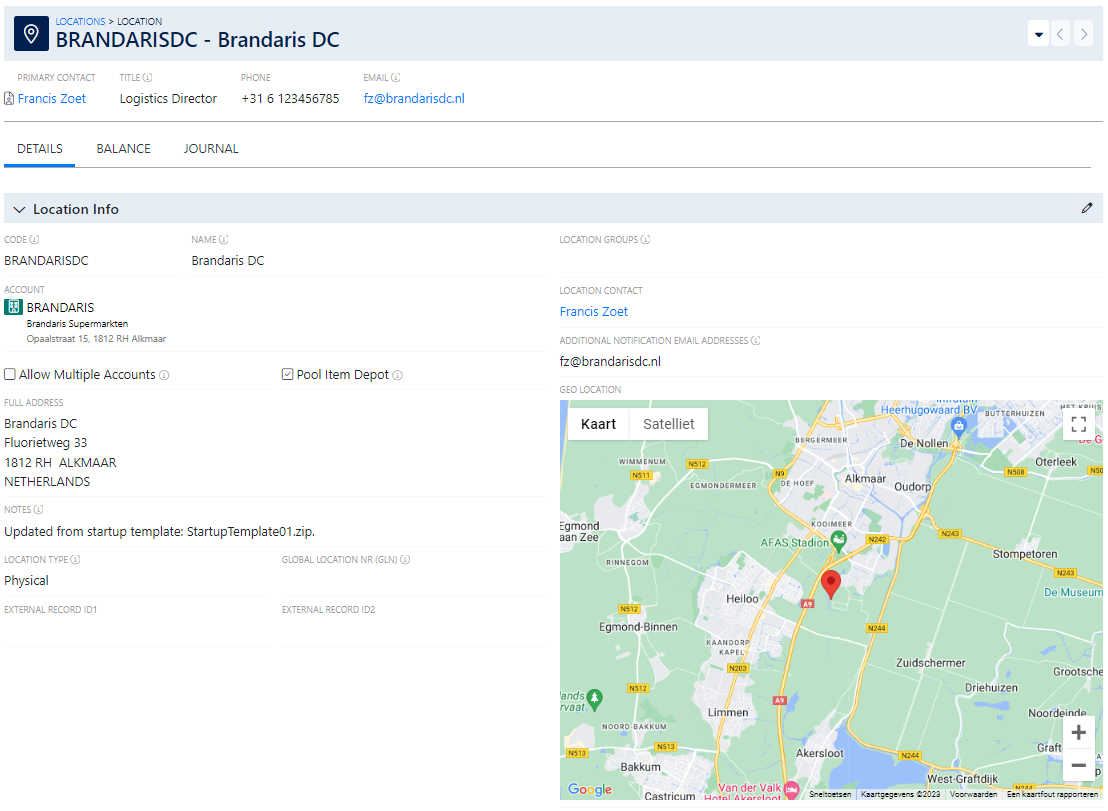The image size is (1108, 811).
Task: Click info icon for additional notification emails
Action: point(755,341)
